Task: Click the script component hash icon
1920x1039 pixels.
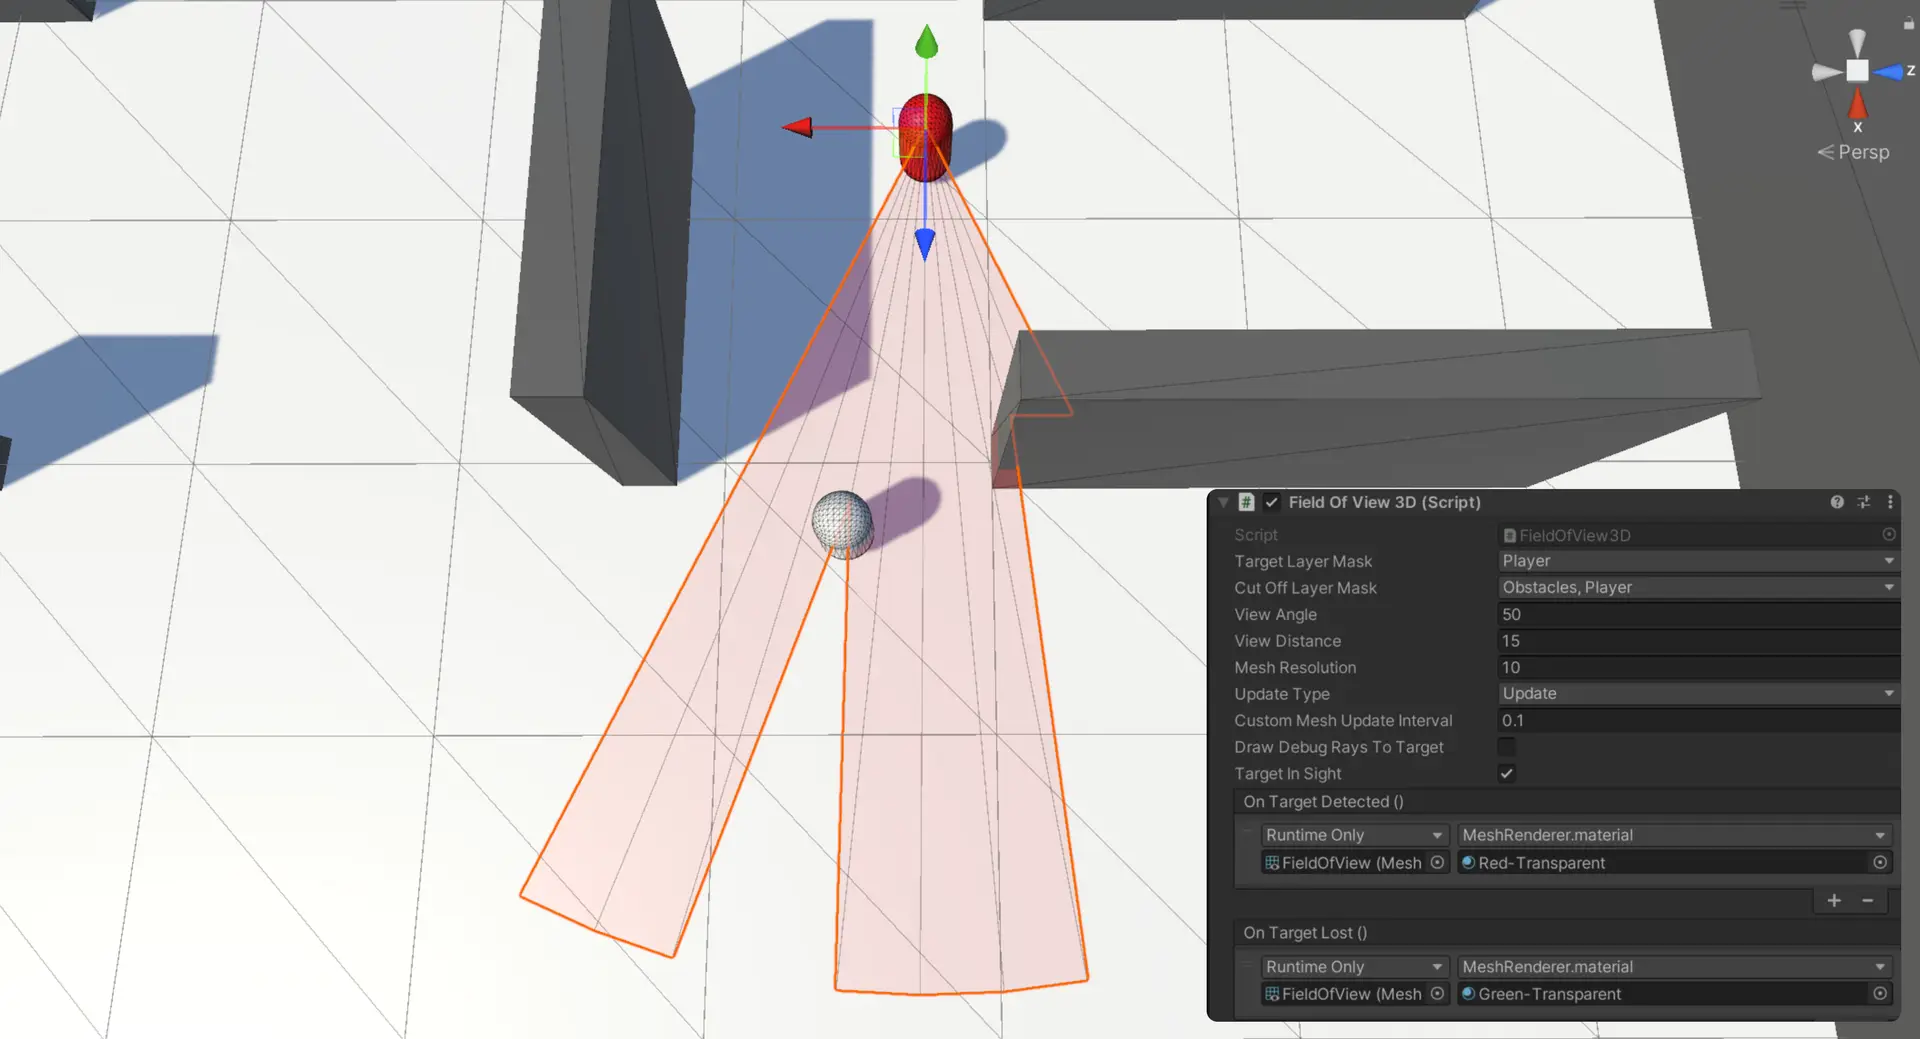Action: pyautogui.click(x=1246, y=502)
